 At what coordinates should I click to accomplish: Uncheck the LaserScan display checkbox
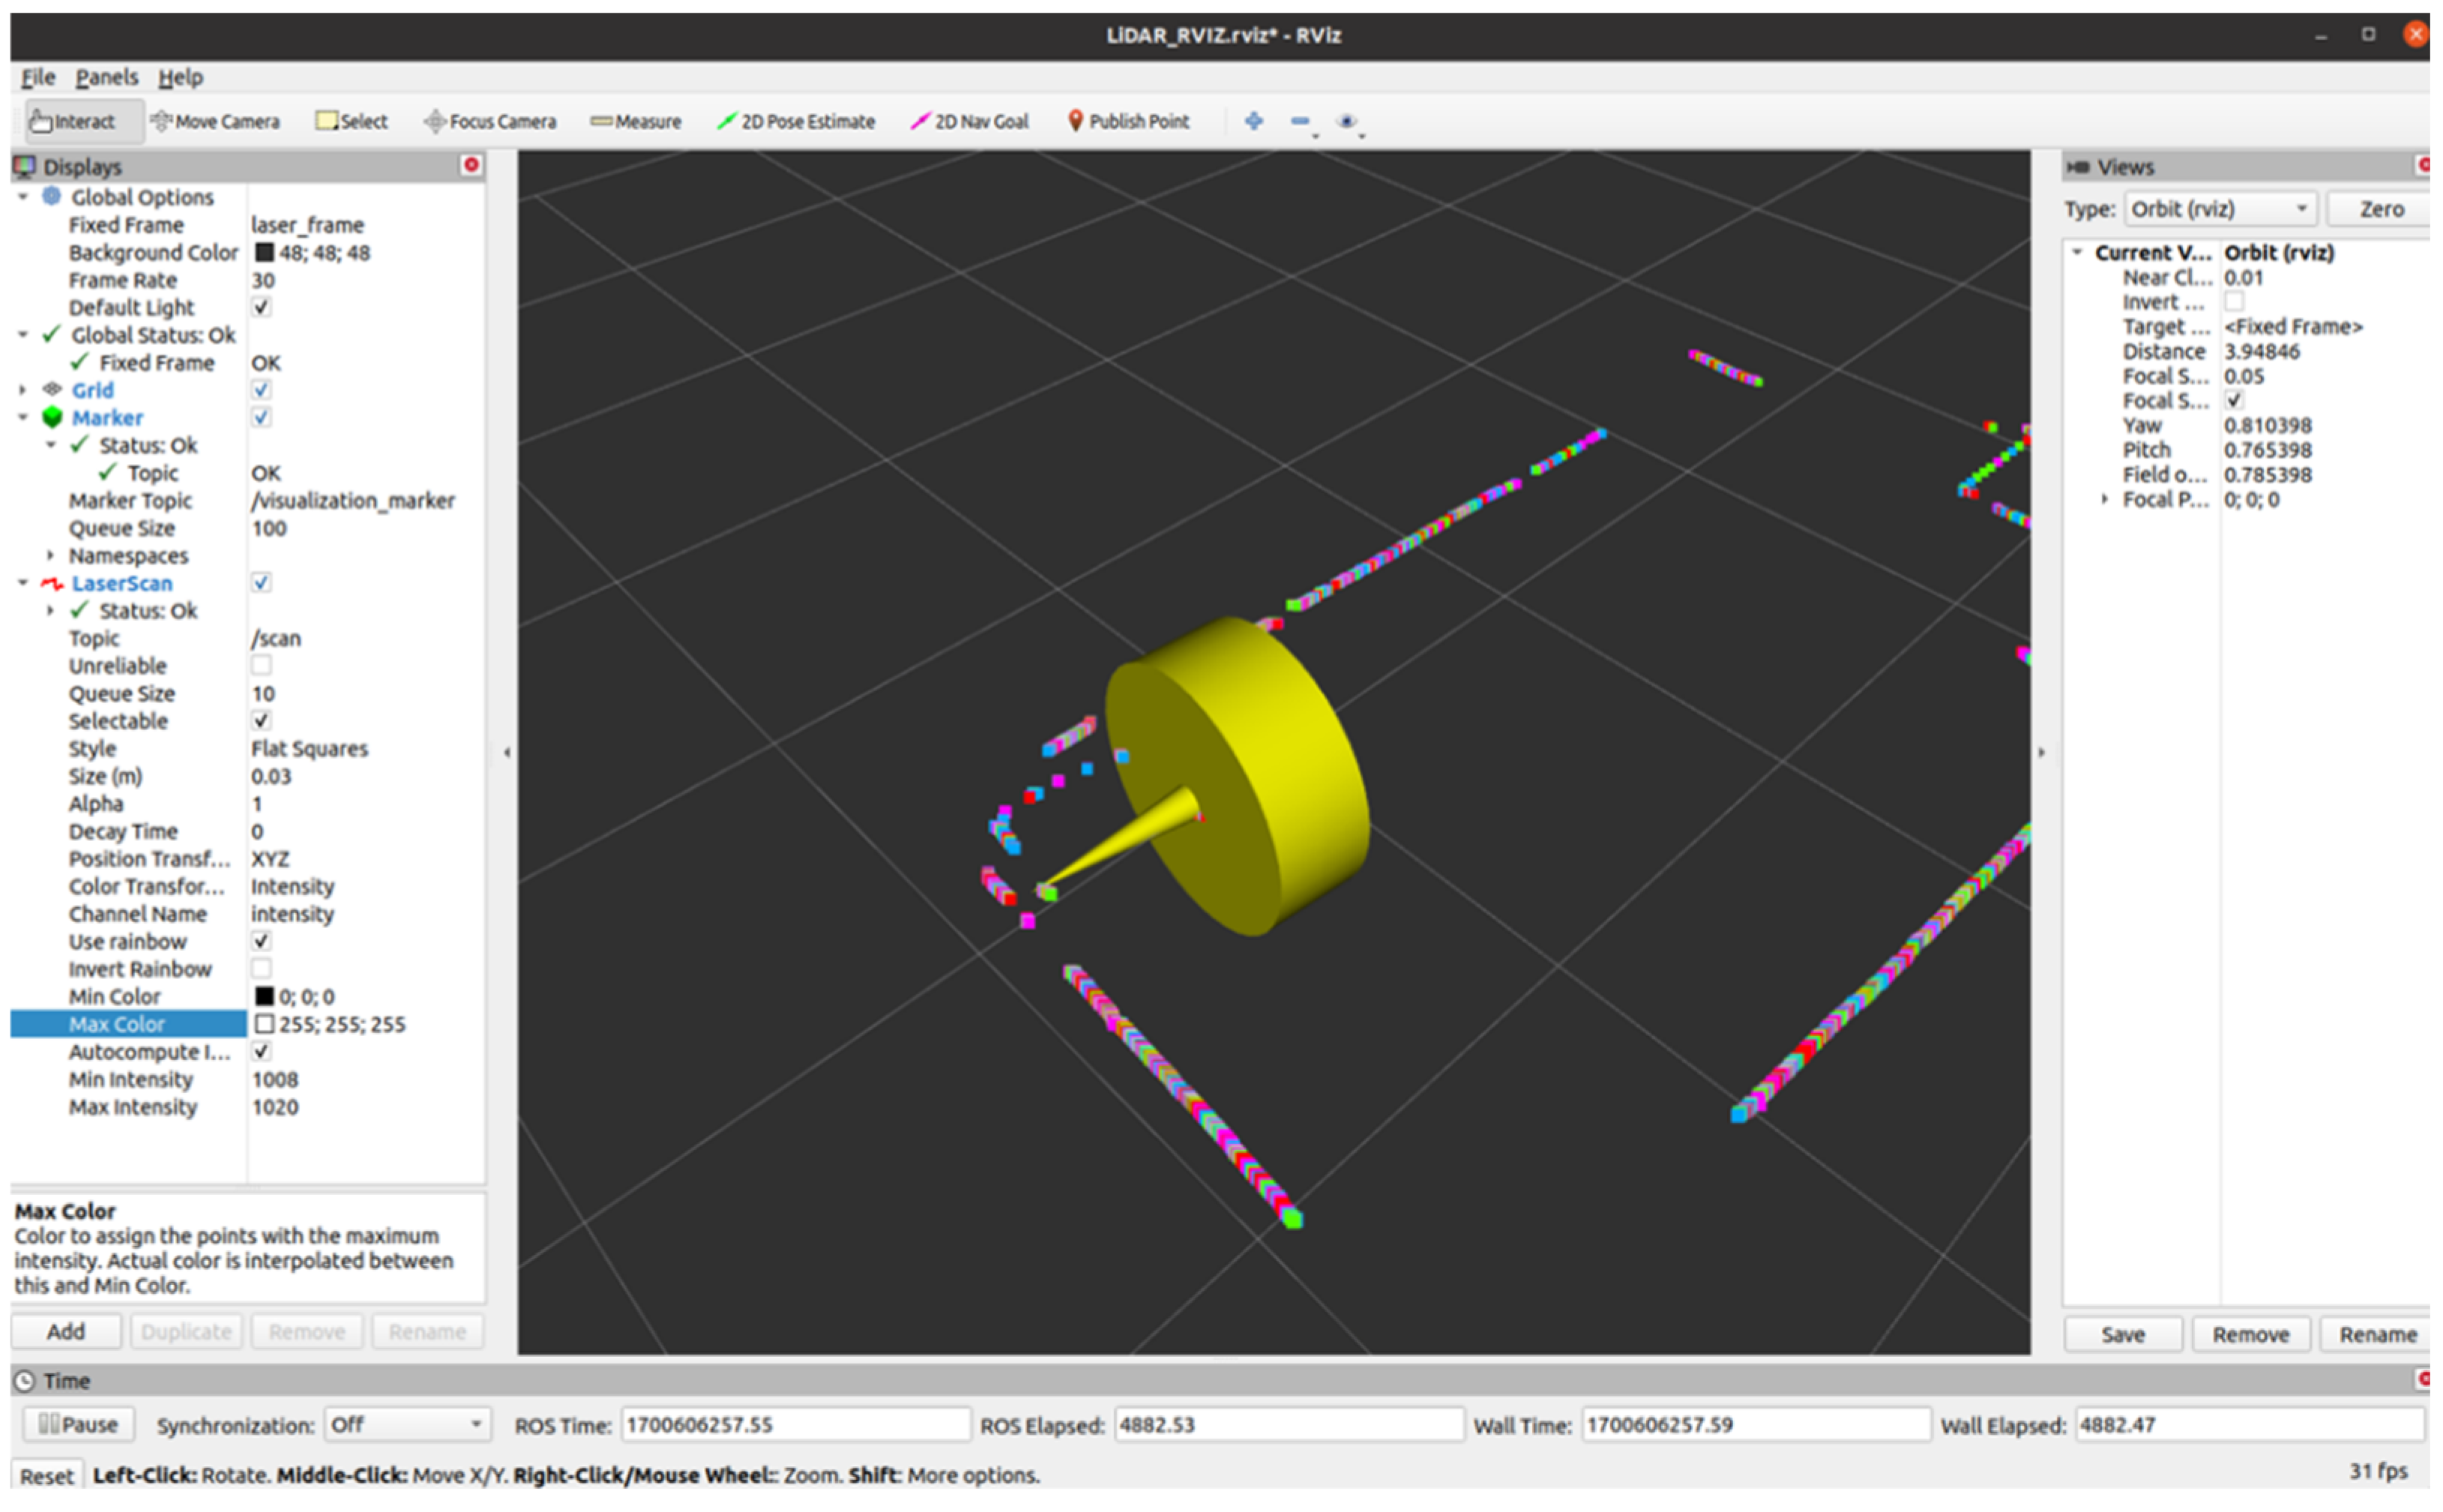pyautogui.click(x=261, y=583)
